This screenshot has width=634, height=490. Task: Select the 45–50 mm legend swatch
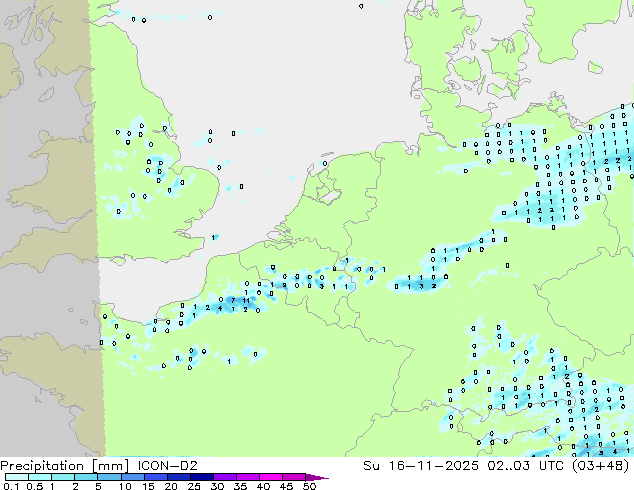[x=294, y=477]
